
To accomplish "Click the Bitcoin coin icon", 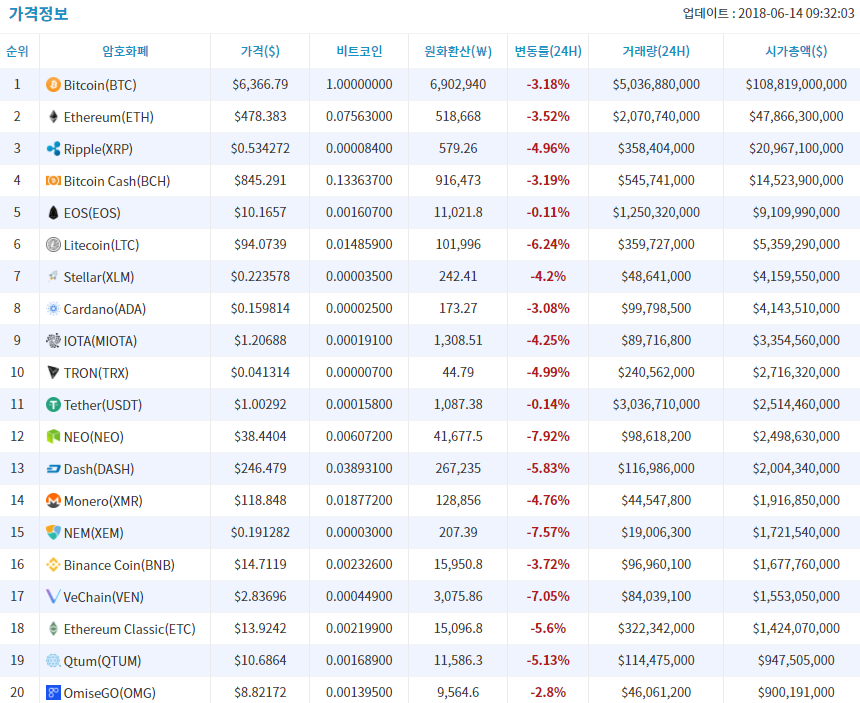I will tap(53, 84).
